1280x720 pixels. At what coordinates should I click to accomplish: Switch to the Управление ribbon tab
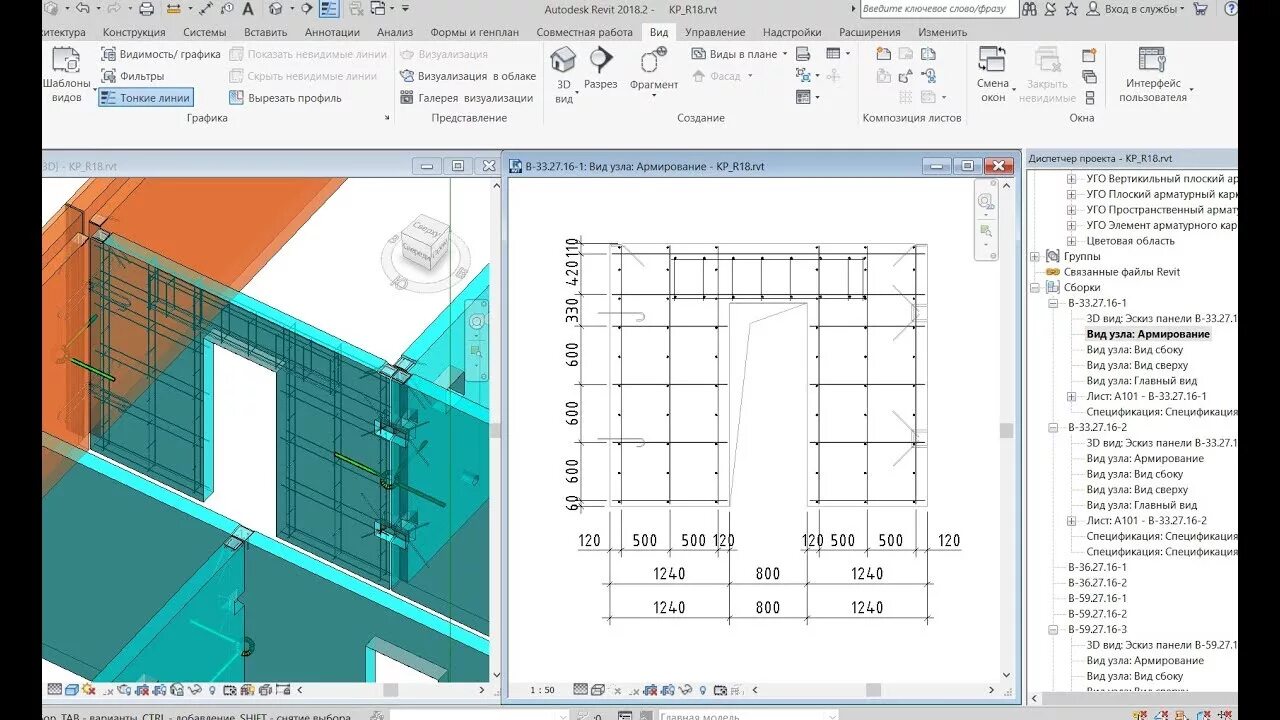click(x=715, y=32)
